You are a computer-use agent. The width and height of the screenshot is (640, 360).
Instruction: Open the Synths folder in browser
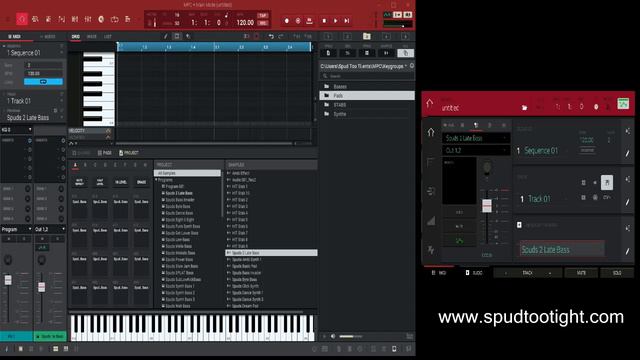pyautogui.click(x=367, y=114)
